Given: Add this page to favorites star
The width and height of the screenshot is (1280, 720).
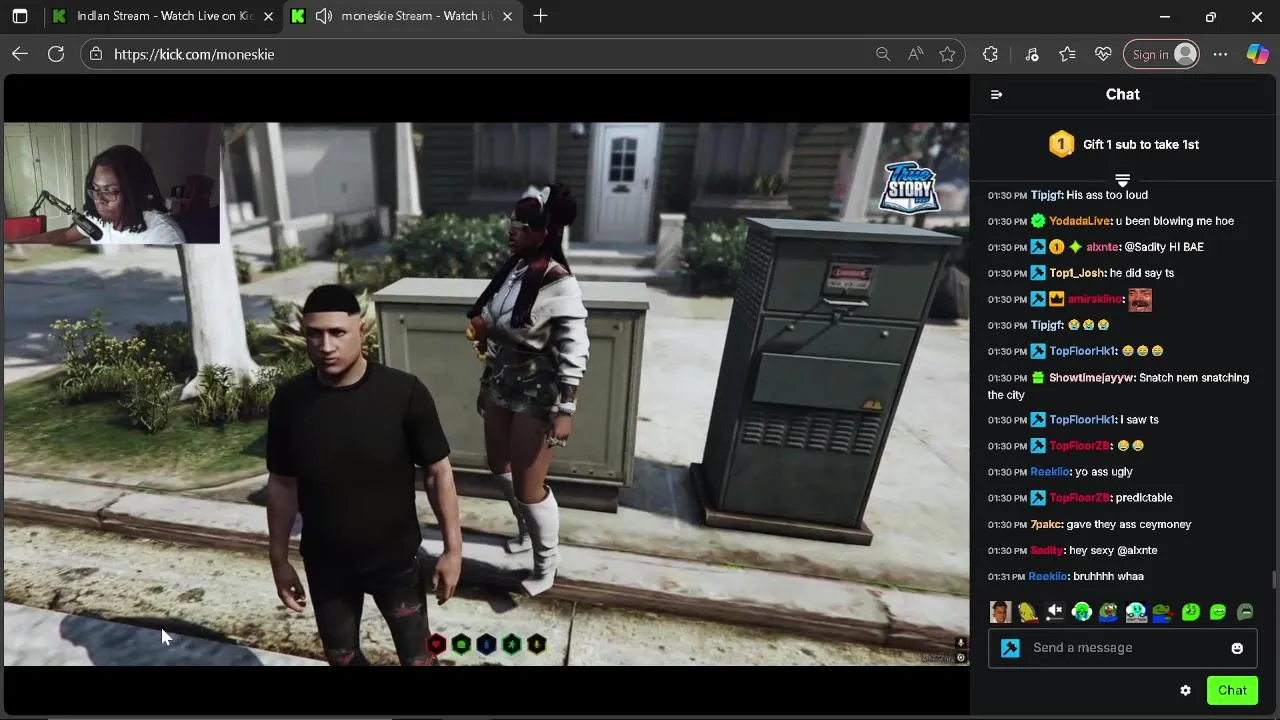Looking at the screenshot, I should (947, 54).
